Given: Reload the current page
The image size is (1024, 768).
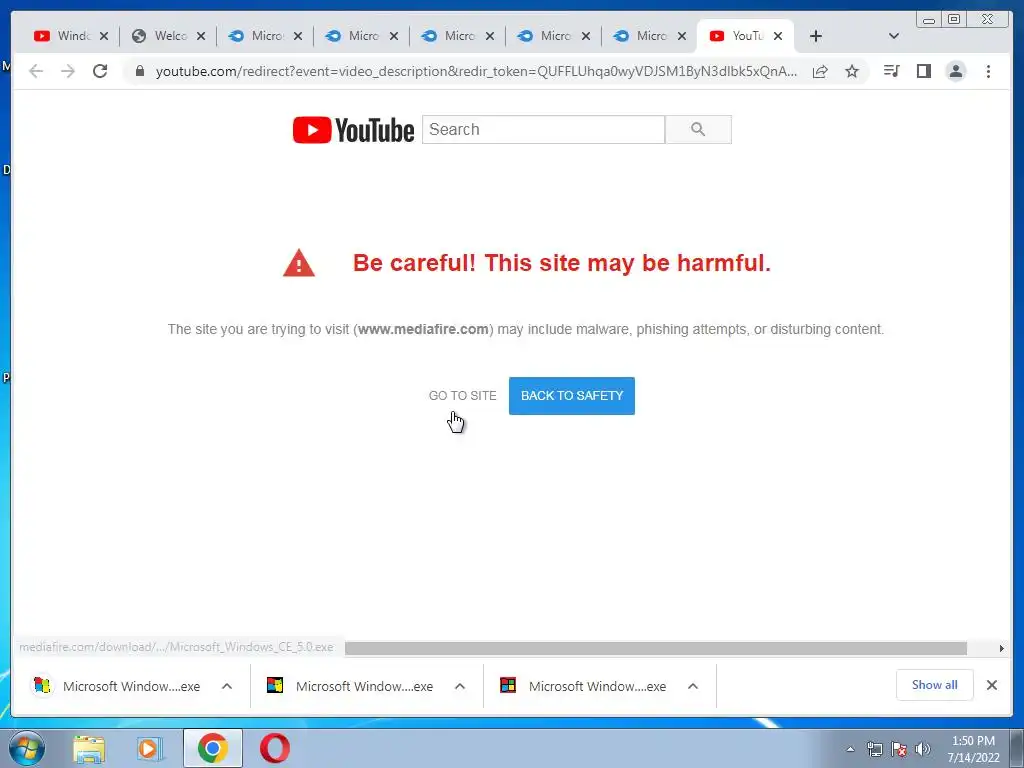Looking at the screenshot, I should tap(100, 71).
